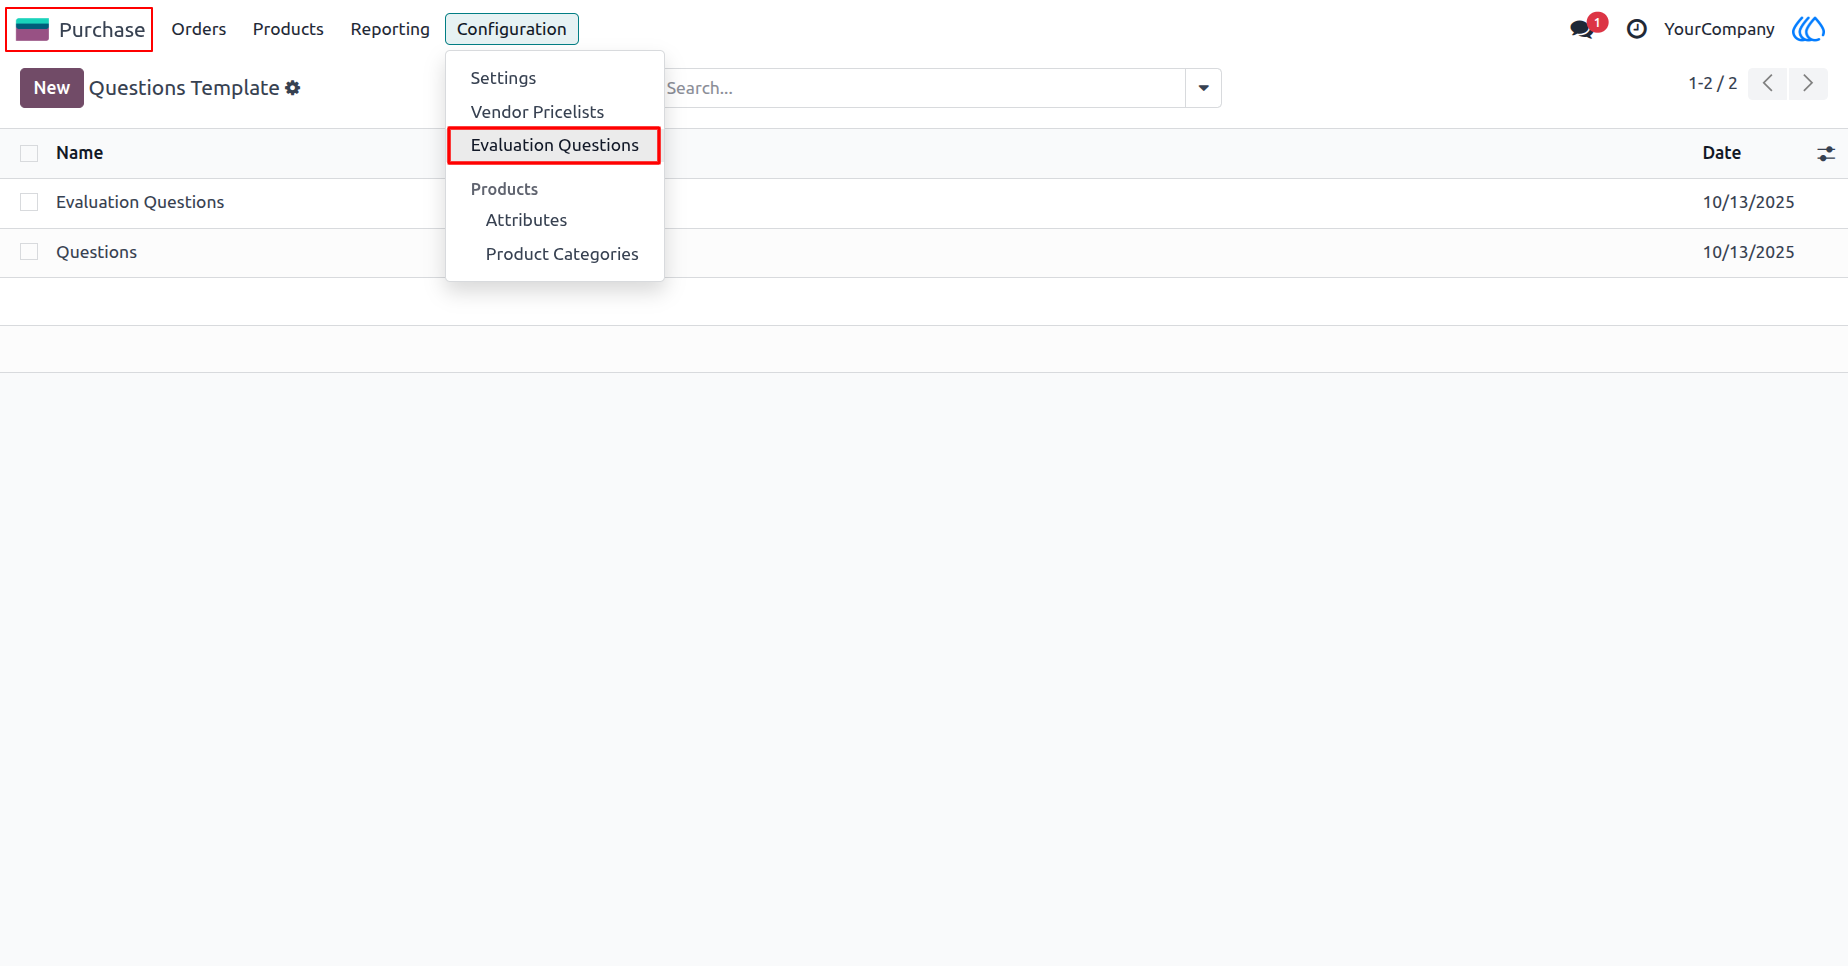The image size is (1848, 966).
Task: Click the gear icon beside Questions Template
Action: [293, 88]
